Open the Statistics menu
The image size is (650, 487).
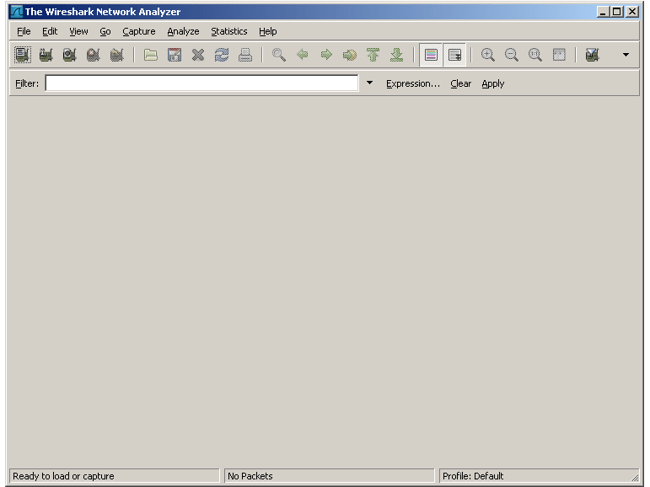tap(229, 31)
